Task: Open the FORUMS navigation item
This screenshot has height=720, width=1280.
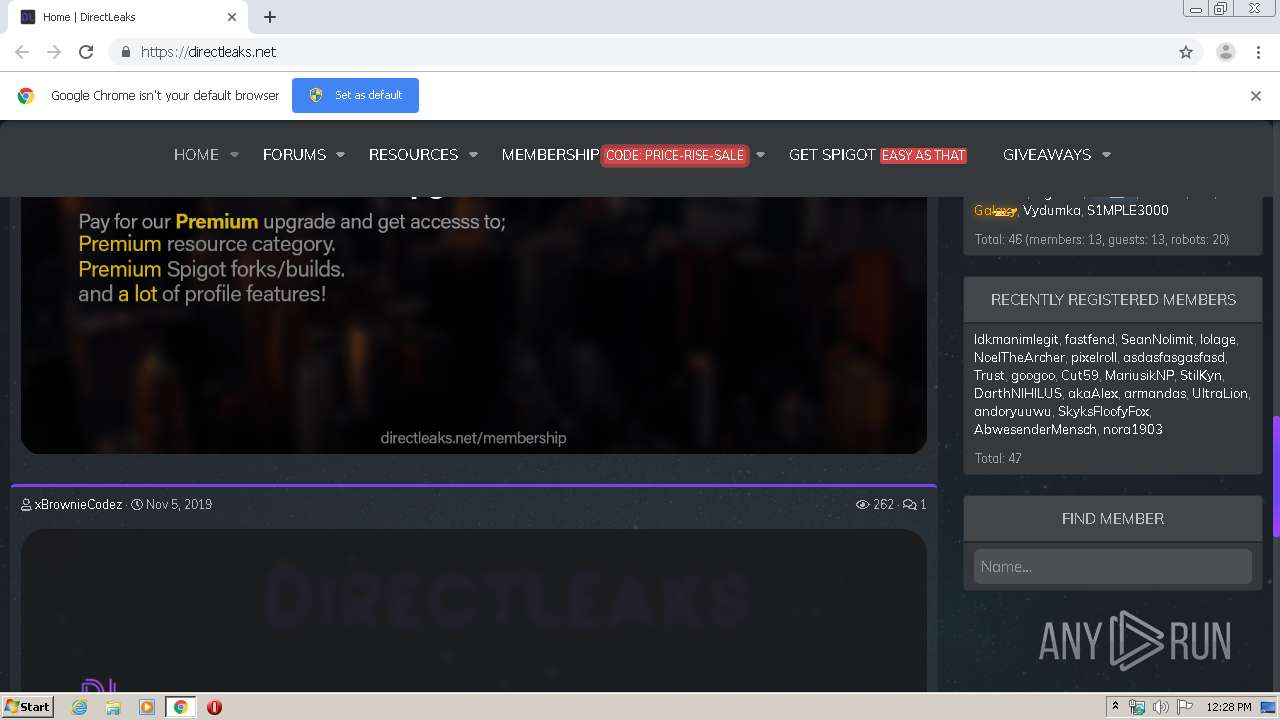Action: [x=294, y=155]
